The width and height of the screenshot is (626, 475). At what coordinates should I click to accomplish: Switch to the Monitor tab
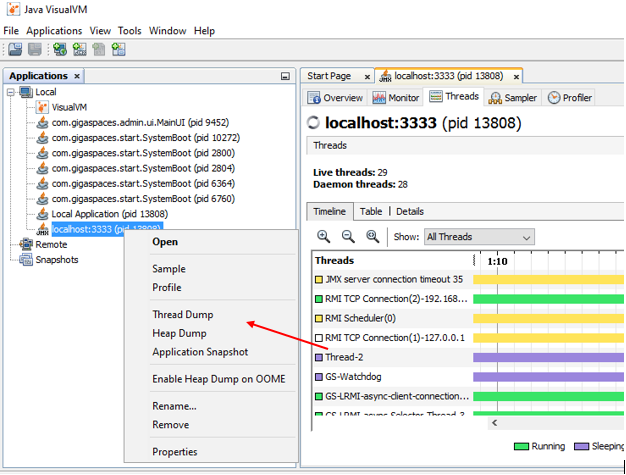396,97
